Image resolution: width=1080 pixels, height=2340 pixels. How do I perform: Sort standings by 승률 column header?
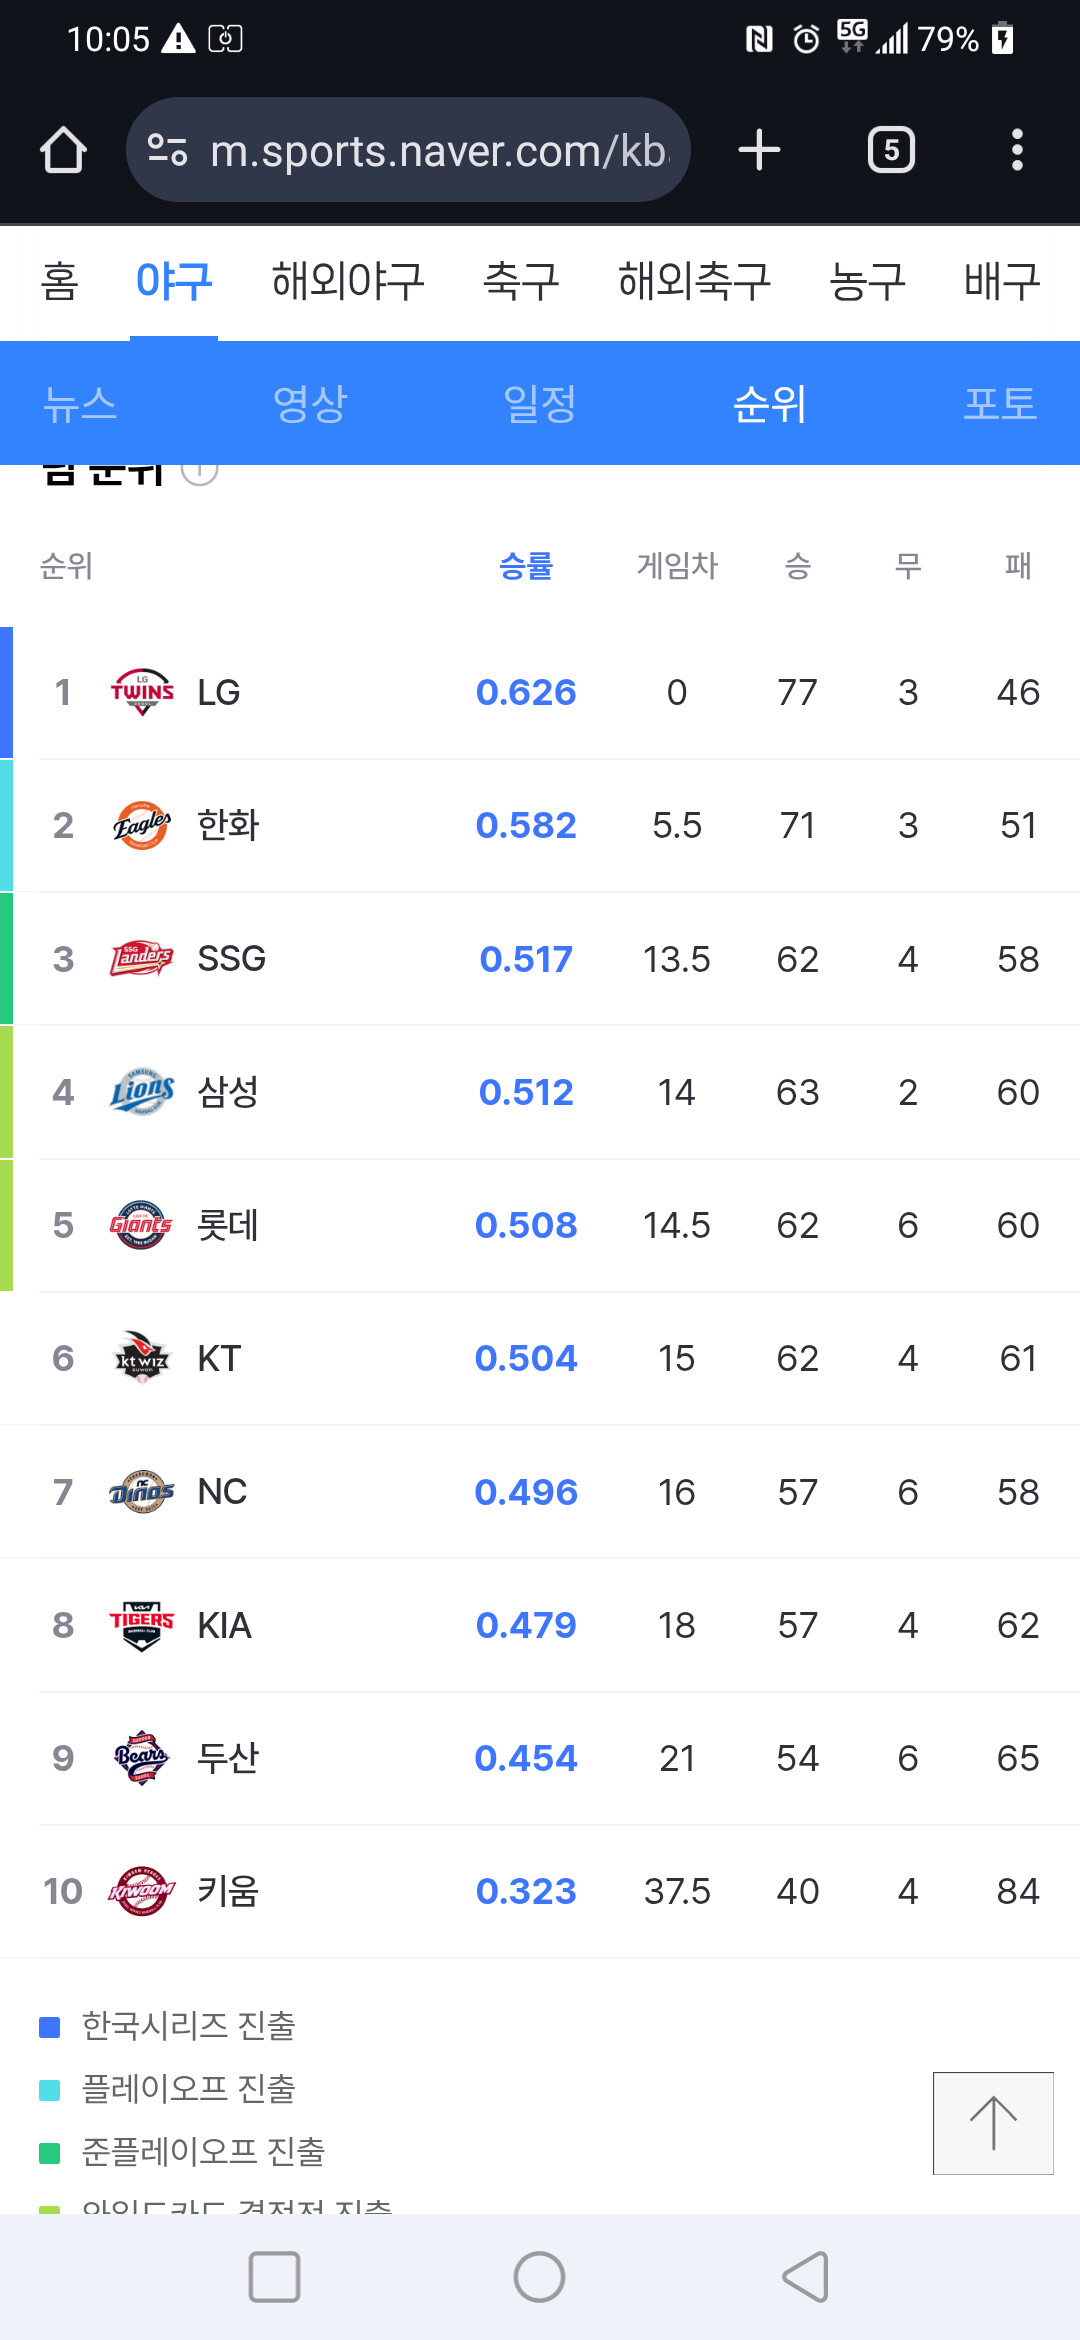click(x=526, y=566)
